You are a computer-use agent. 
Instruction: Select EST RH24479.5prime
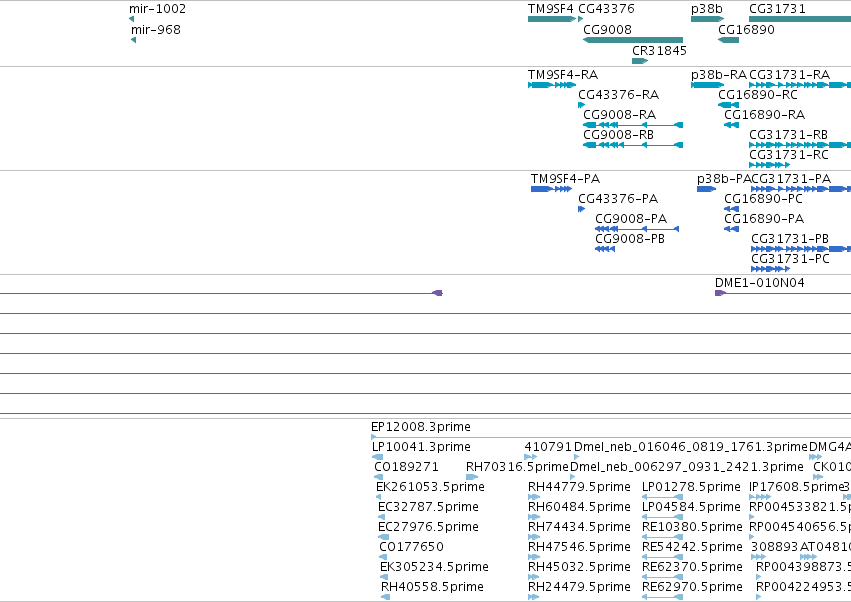point(534,597)
